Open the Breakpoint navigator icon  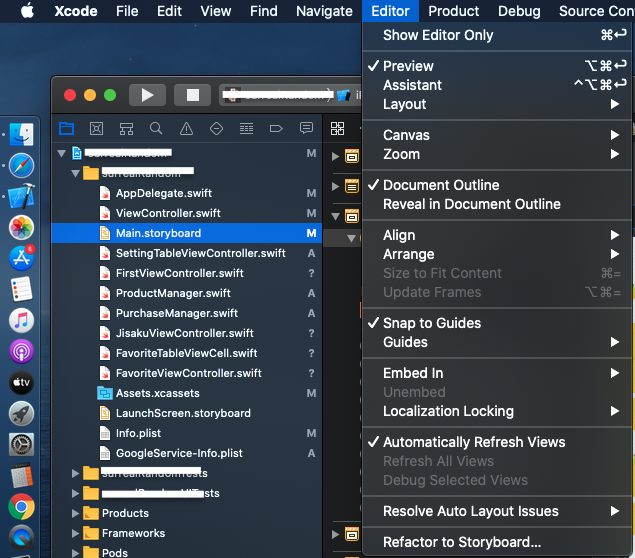pos(276,129)
